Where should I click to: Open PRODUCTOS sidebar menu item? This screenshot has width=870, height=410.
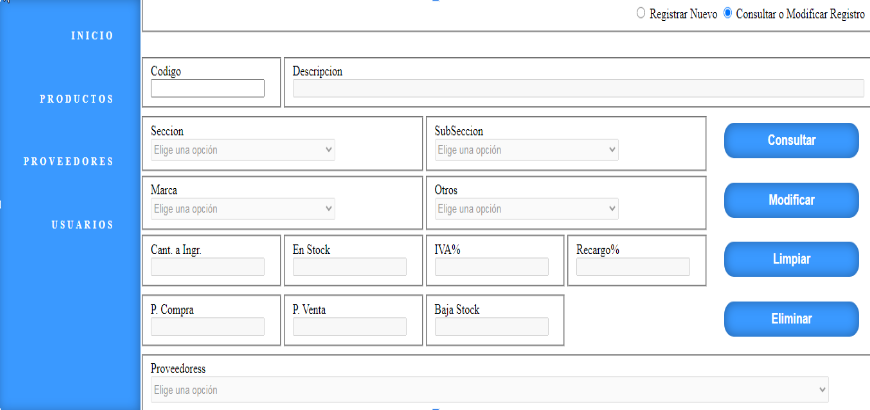coord(76,99)
